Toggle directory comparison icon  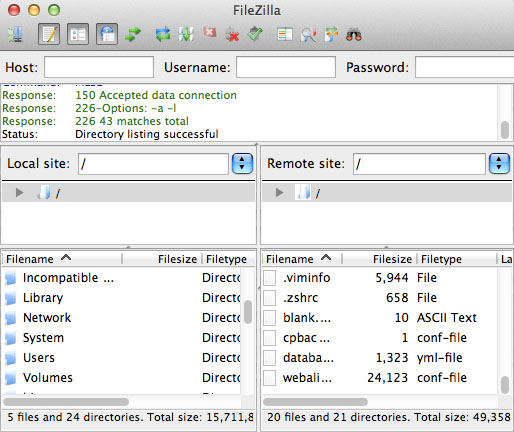click(308, 35)
